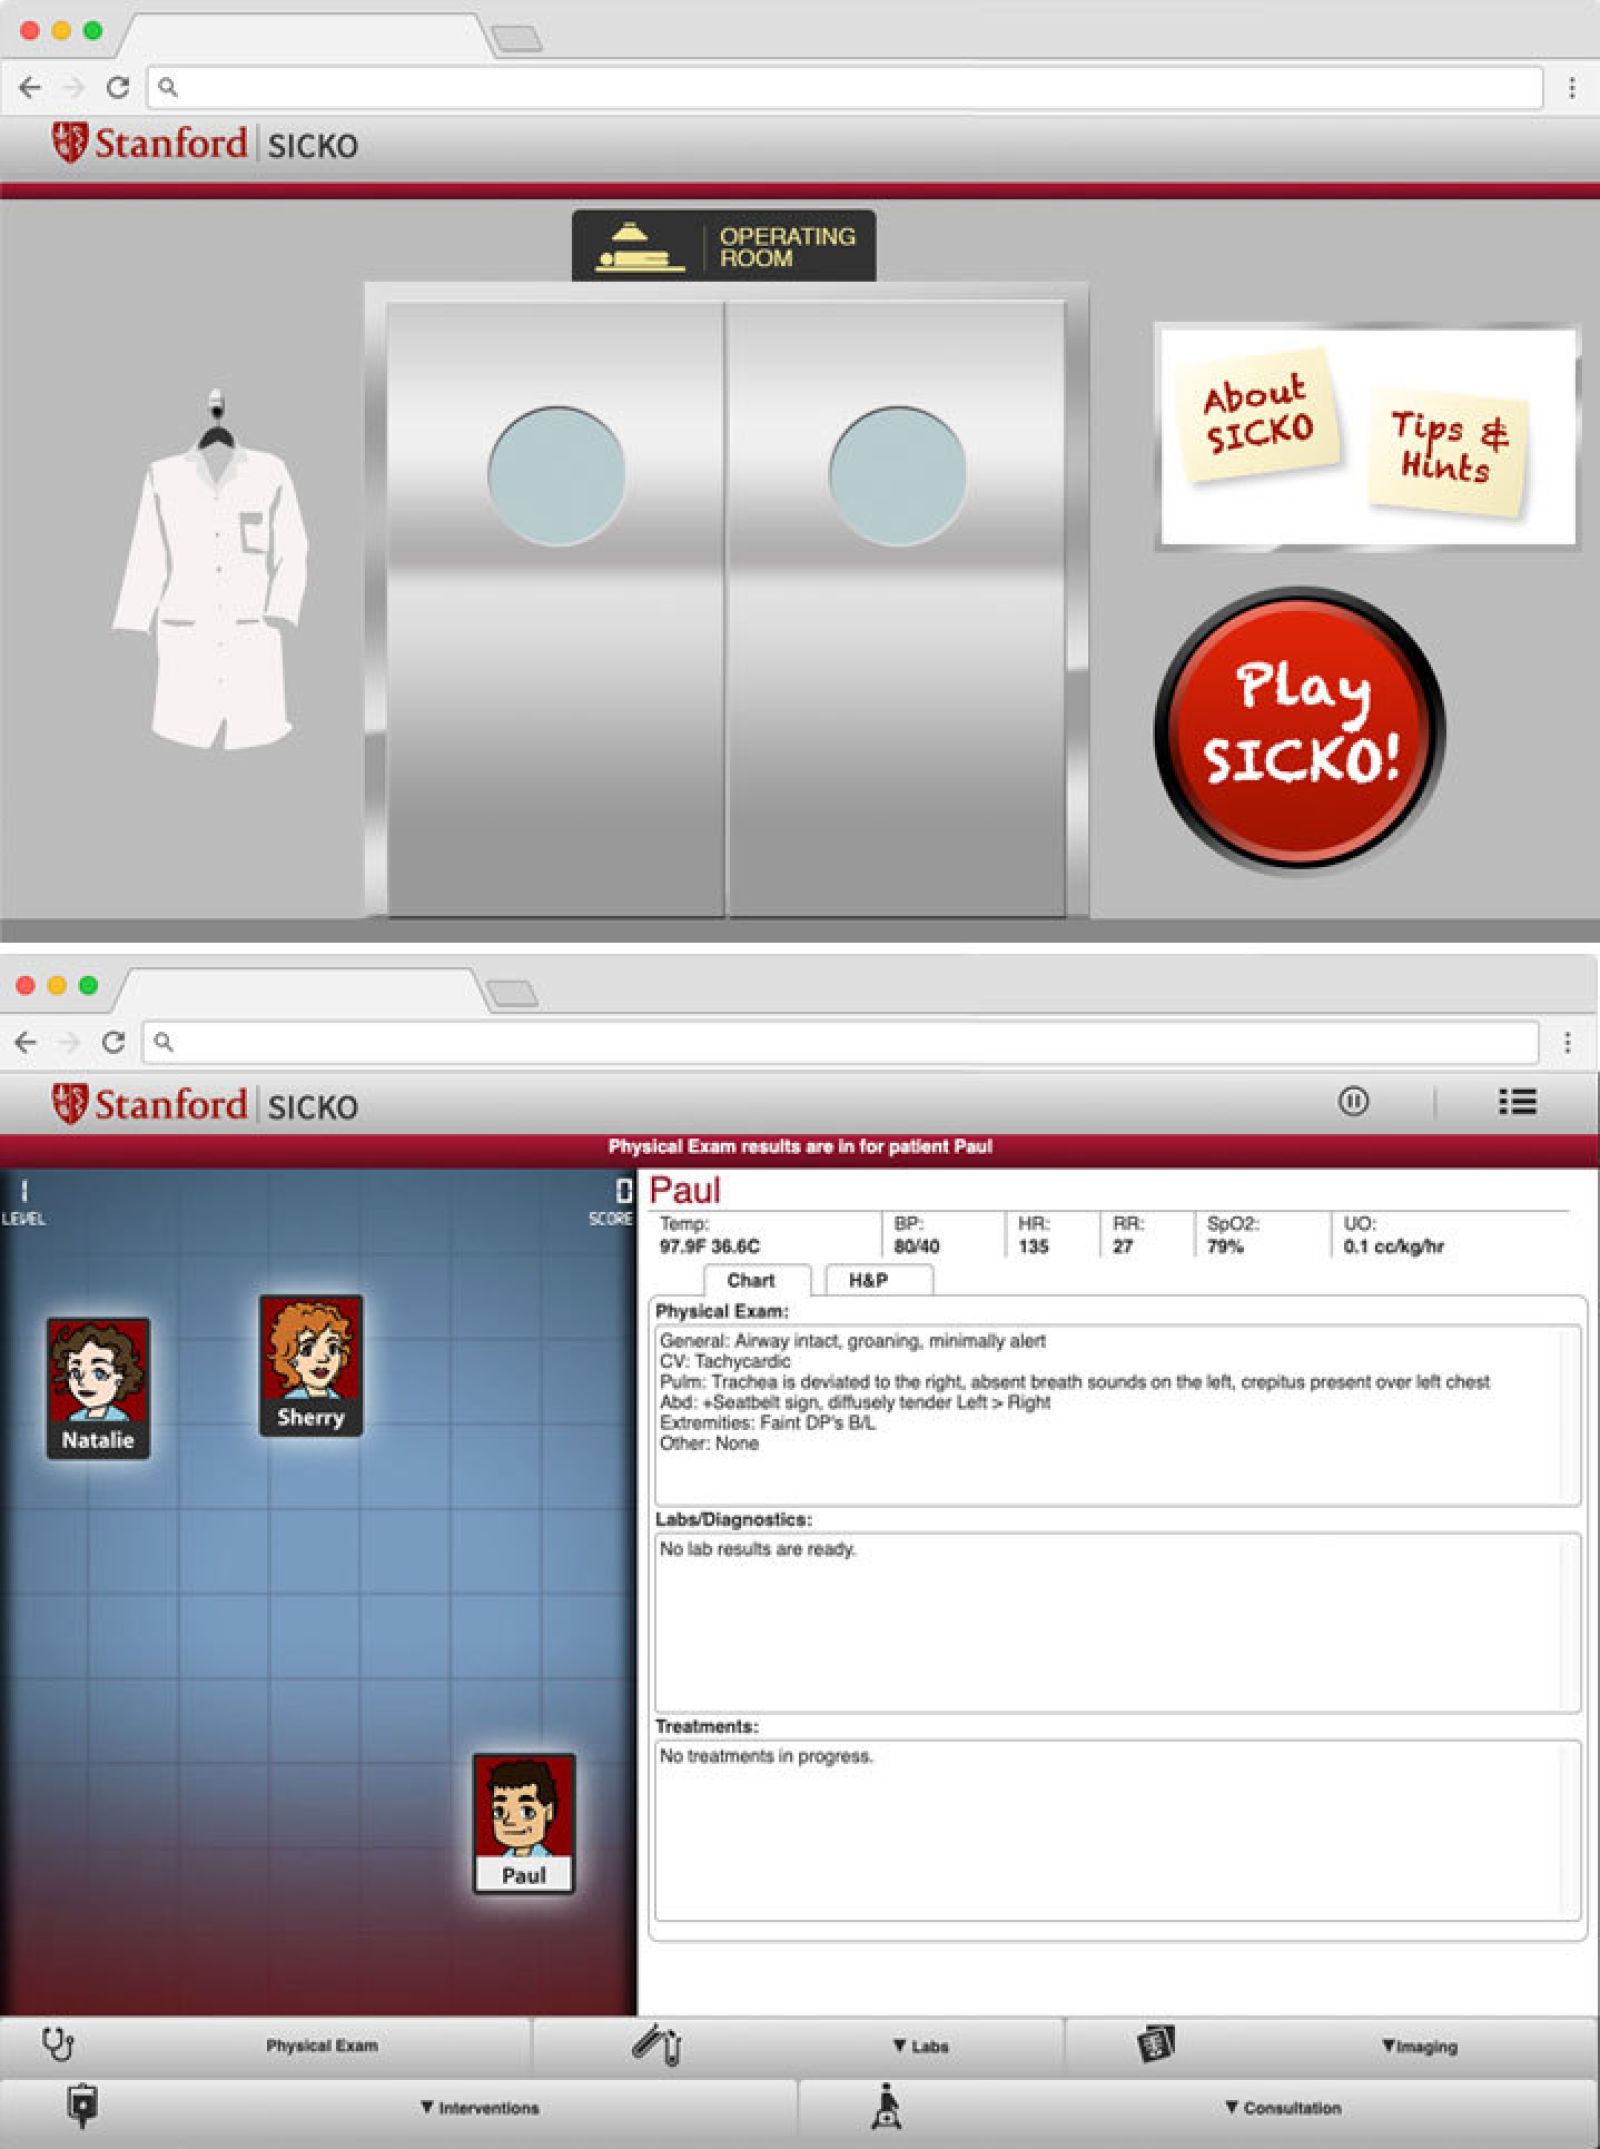Open three-dot menu in top browser window
Screen dimensions: 1600x2149
[x=1572, y=88]
